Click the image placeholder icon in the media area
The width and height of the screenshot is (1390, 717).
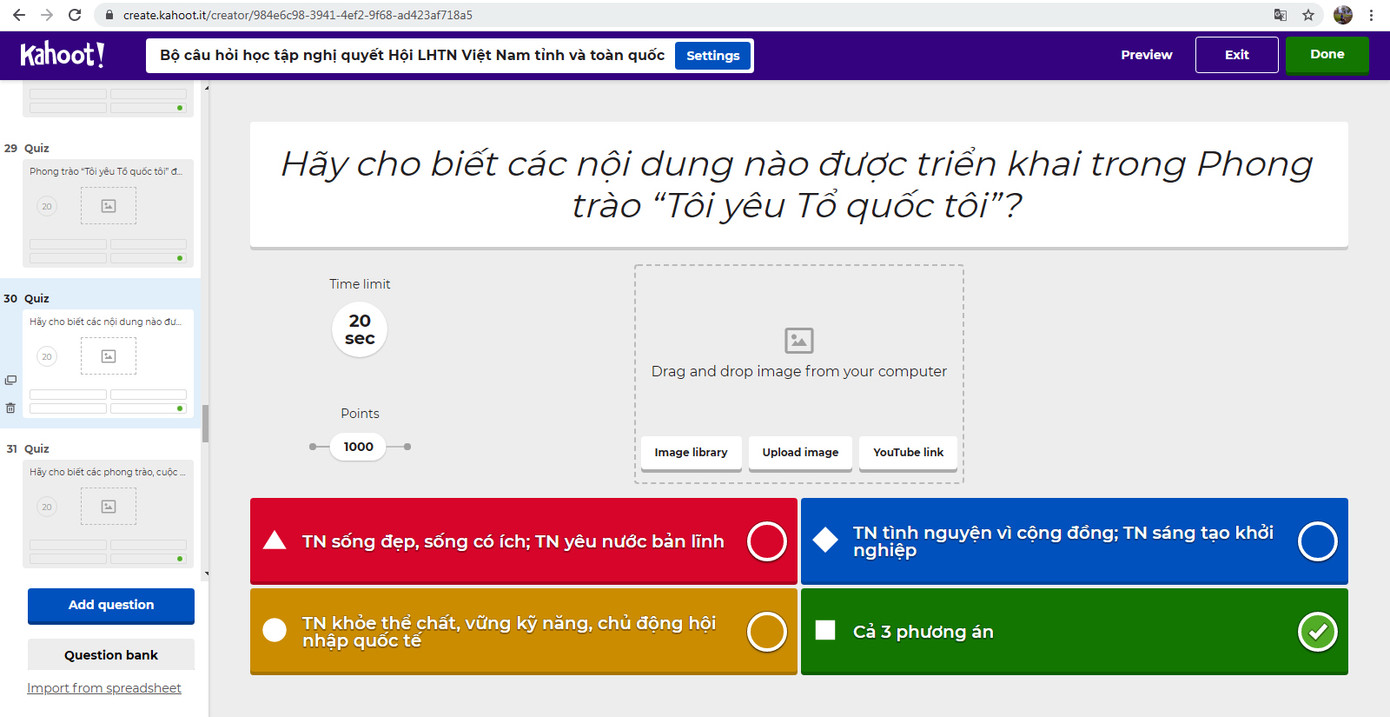[x=798, y=340]
